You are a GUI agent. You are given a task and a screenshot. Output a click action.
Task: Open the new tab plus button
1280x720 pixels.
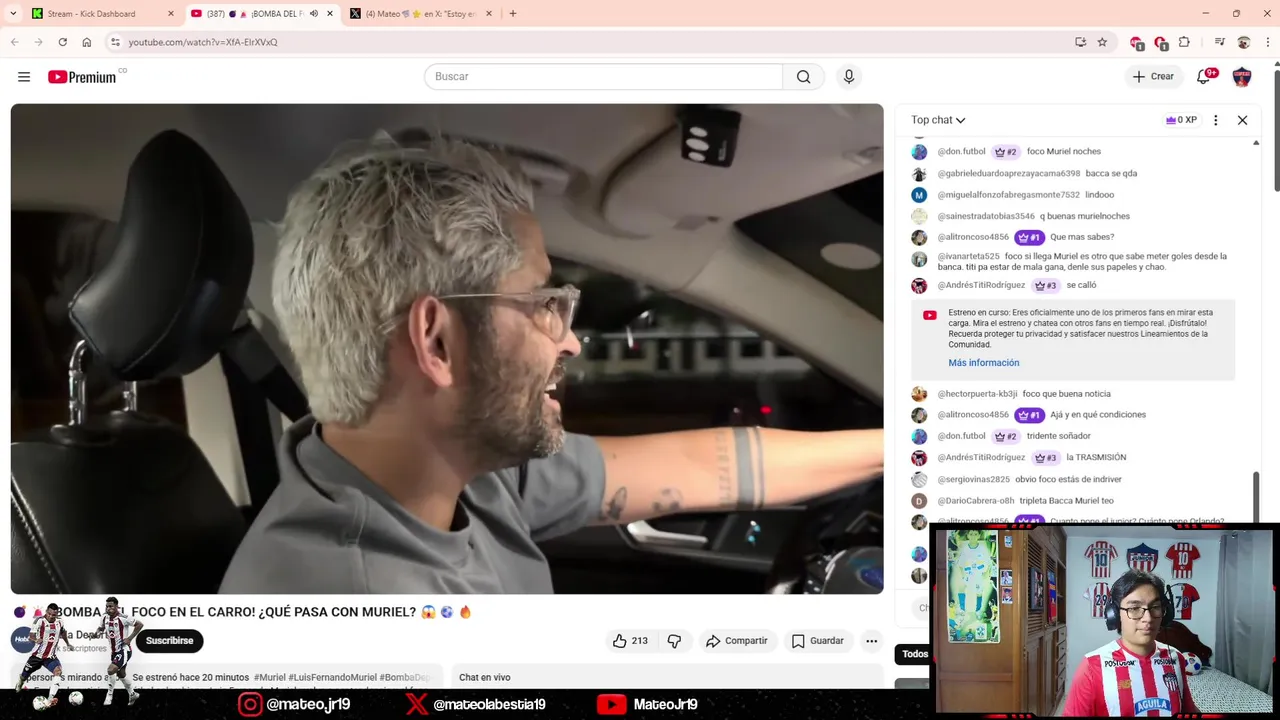tap(512, 14)
